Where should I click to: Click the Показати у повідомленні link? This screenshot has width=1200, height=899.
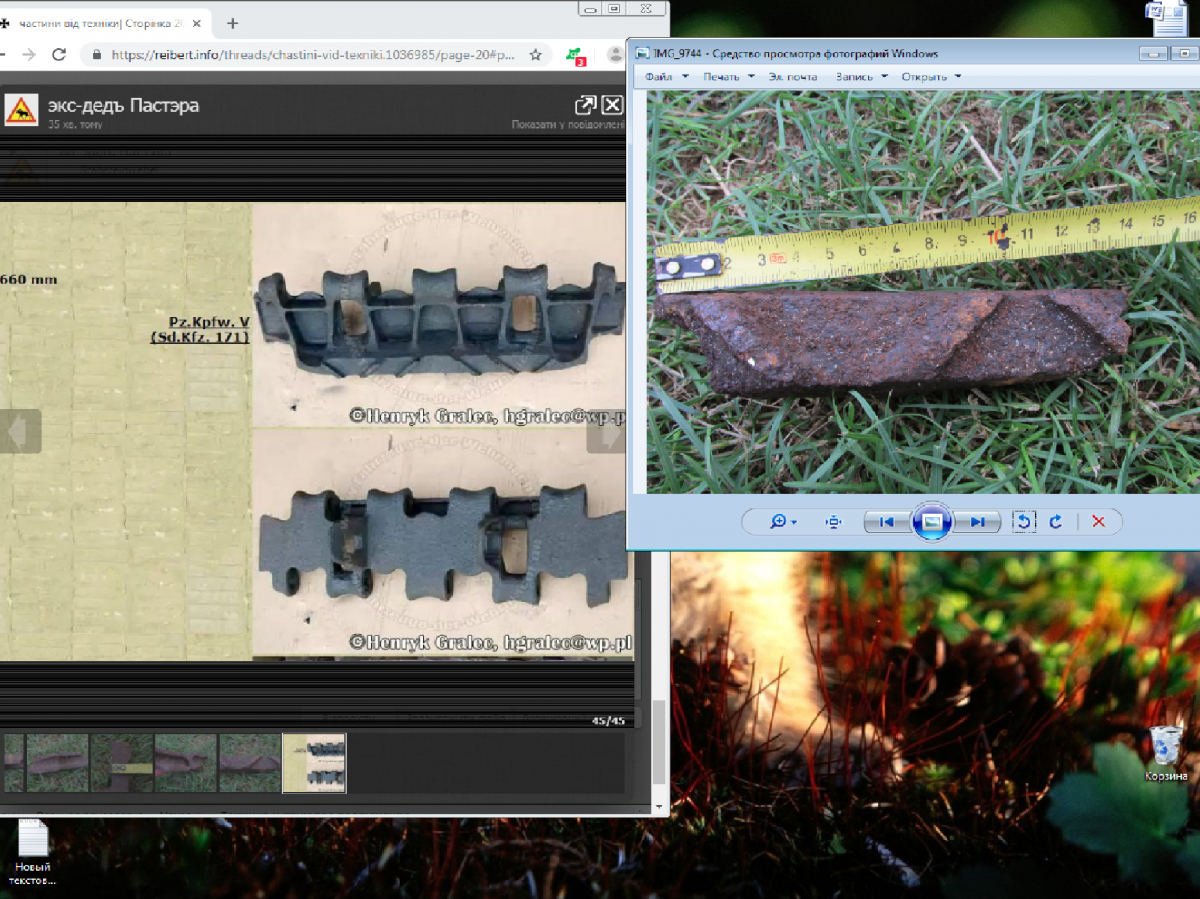point(567,125)
